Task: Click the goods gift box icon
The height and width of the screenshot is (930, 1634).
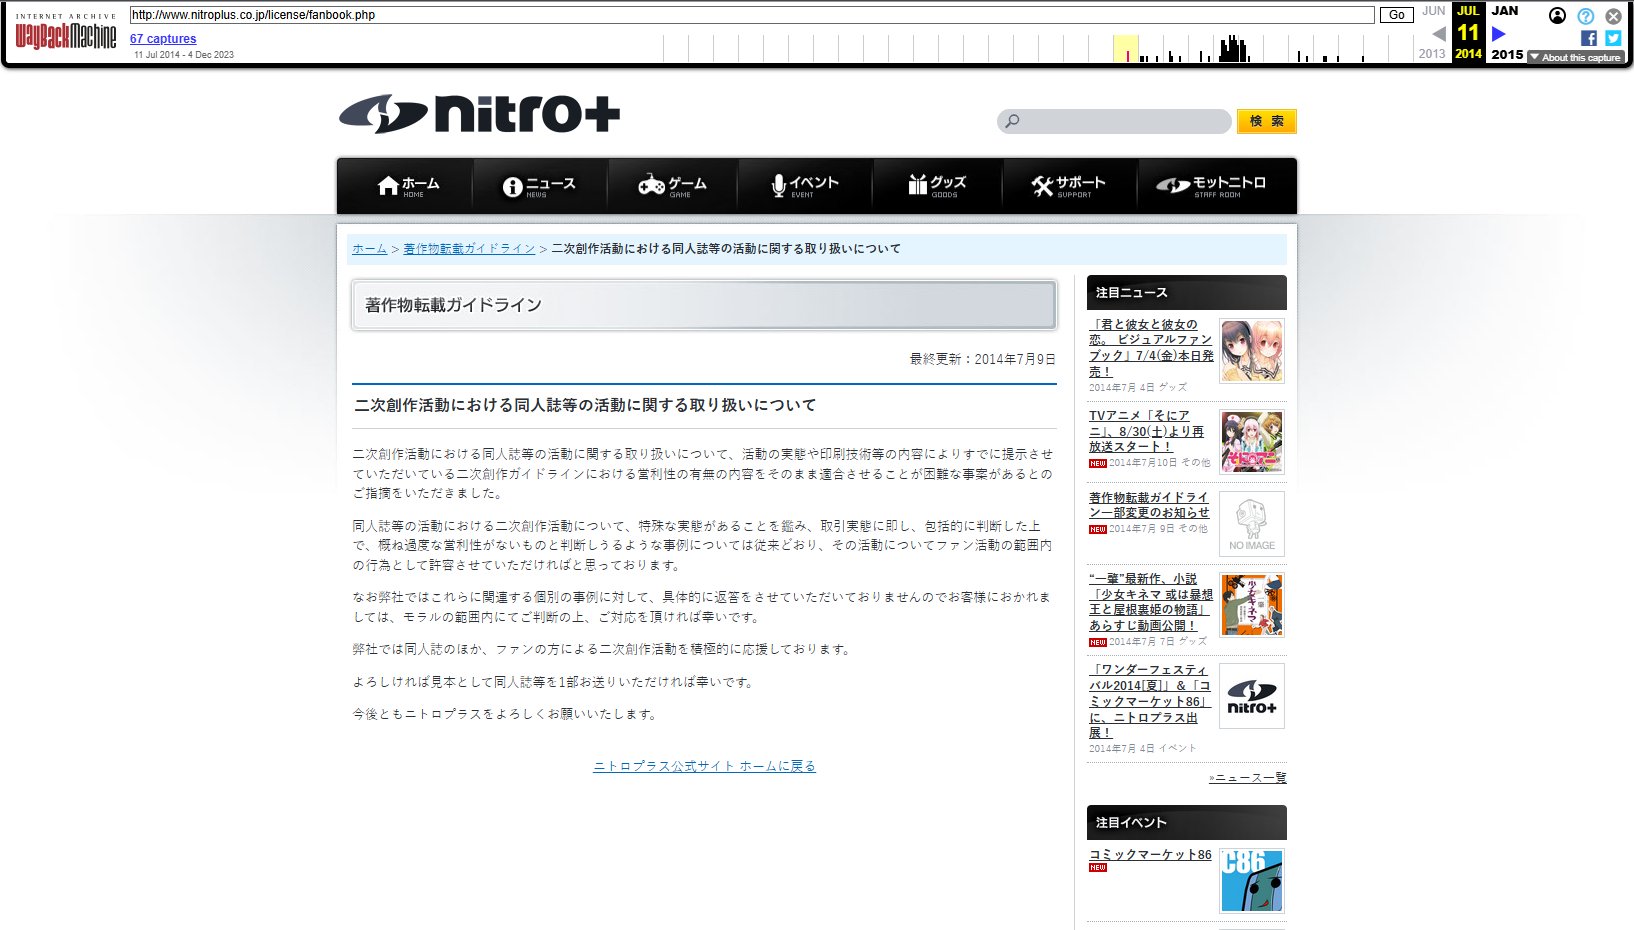Action: click(918, 185)
